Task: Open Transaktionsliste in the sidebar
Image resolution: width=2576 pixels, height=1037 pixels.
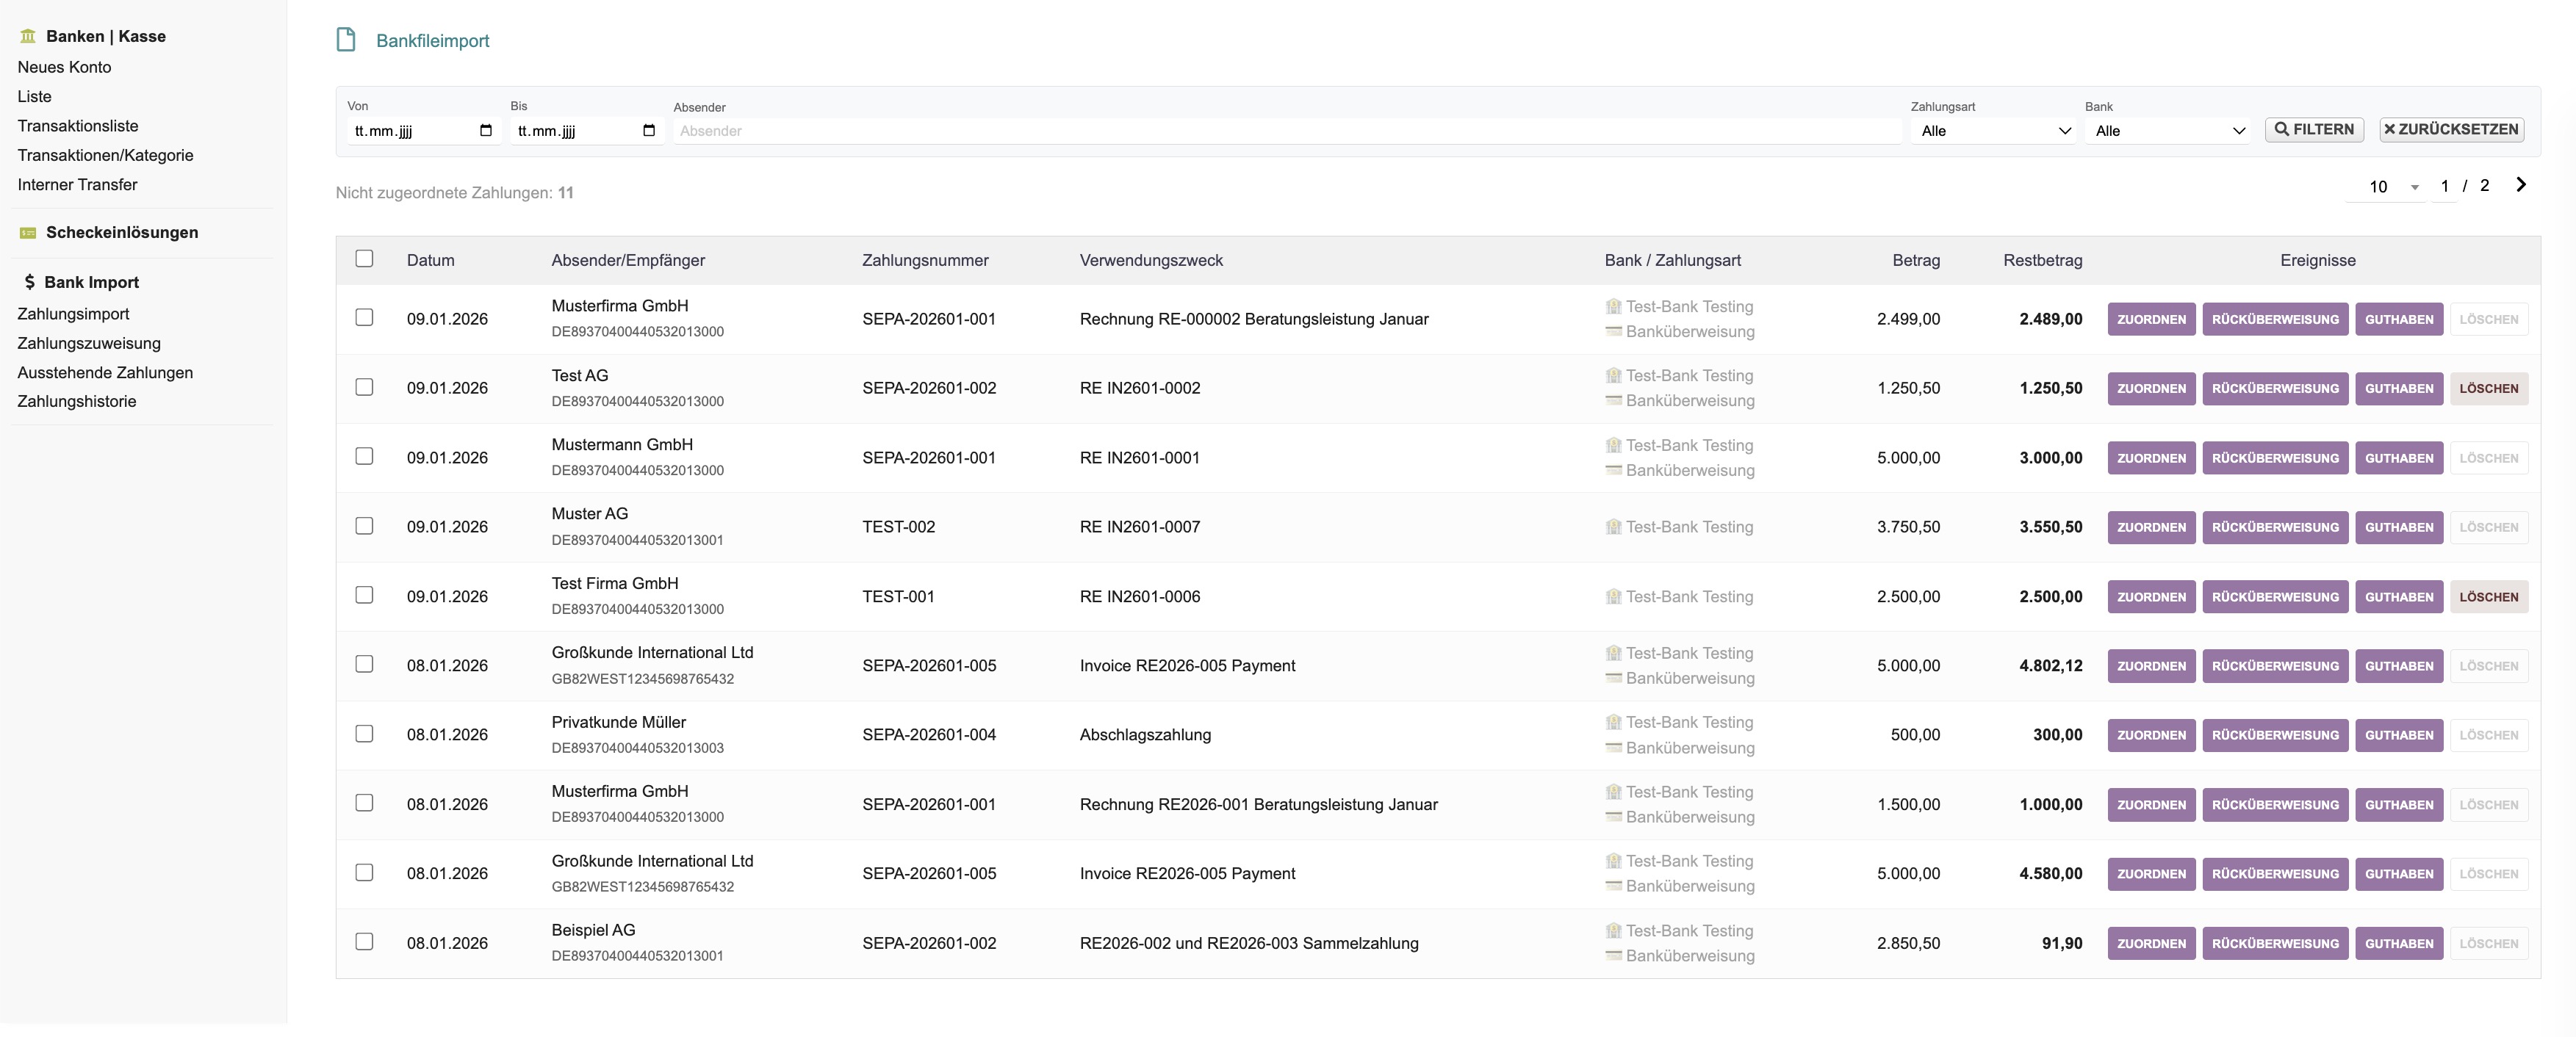Action: [78, 126]
